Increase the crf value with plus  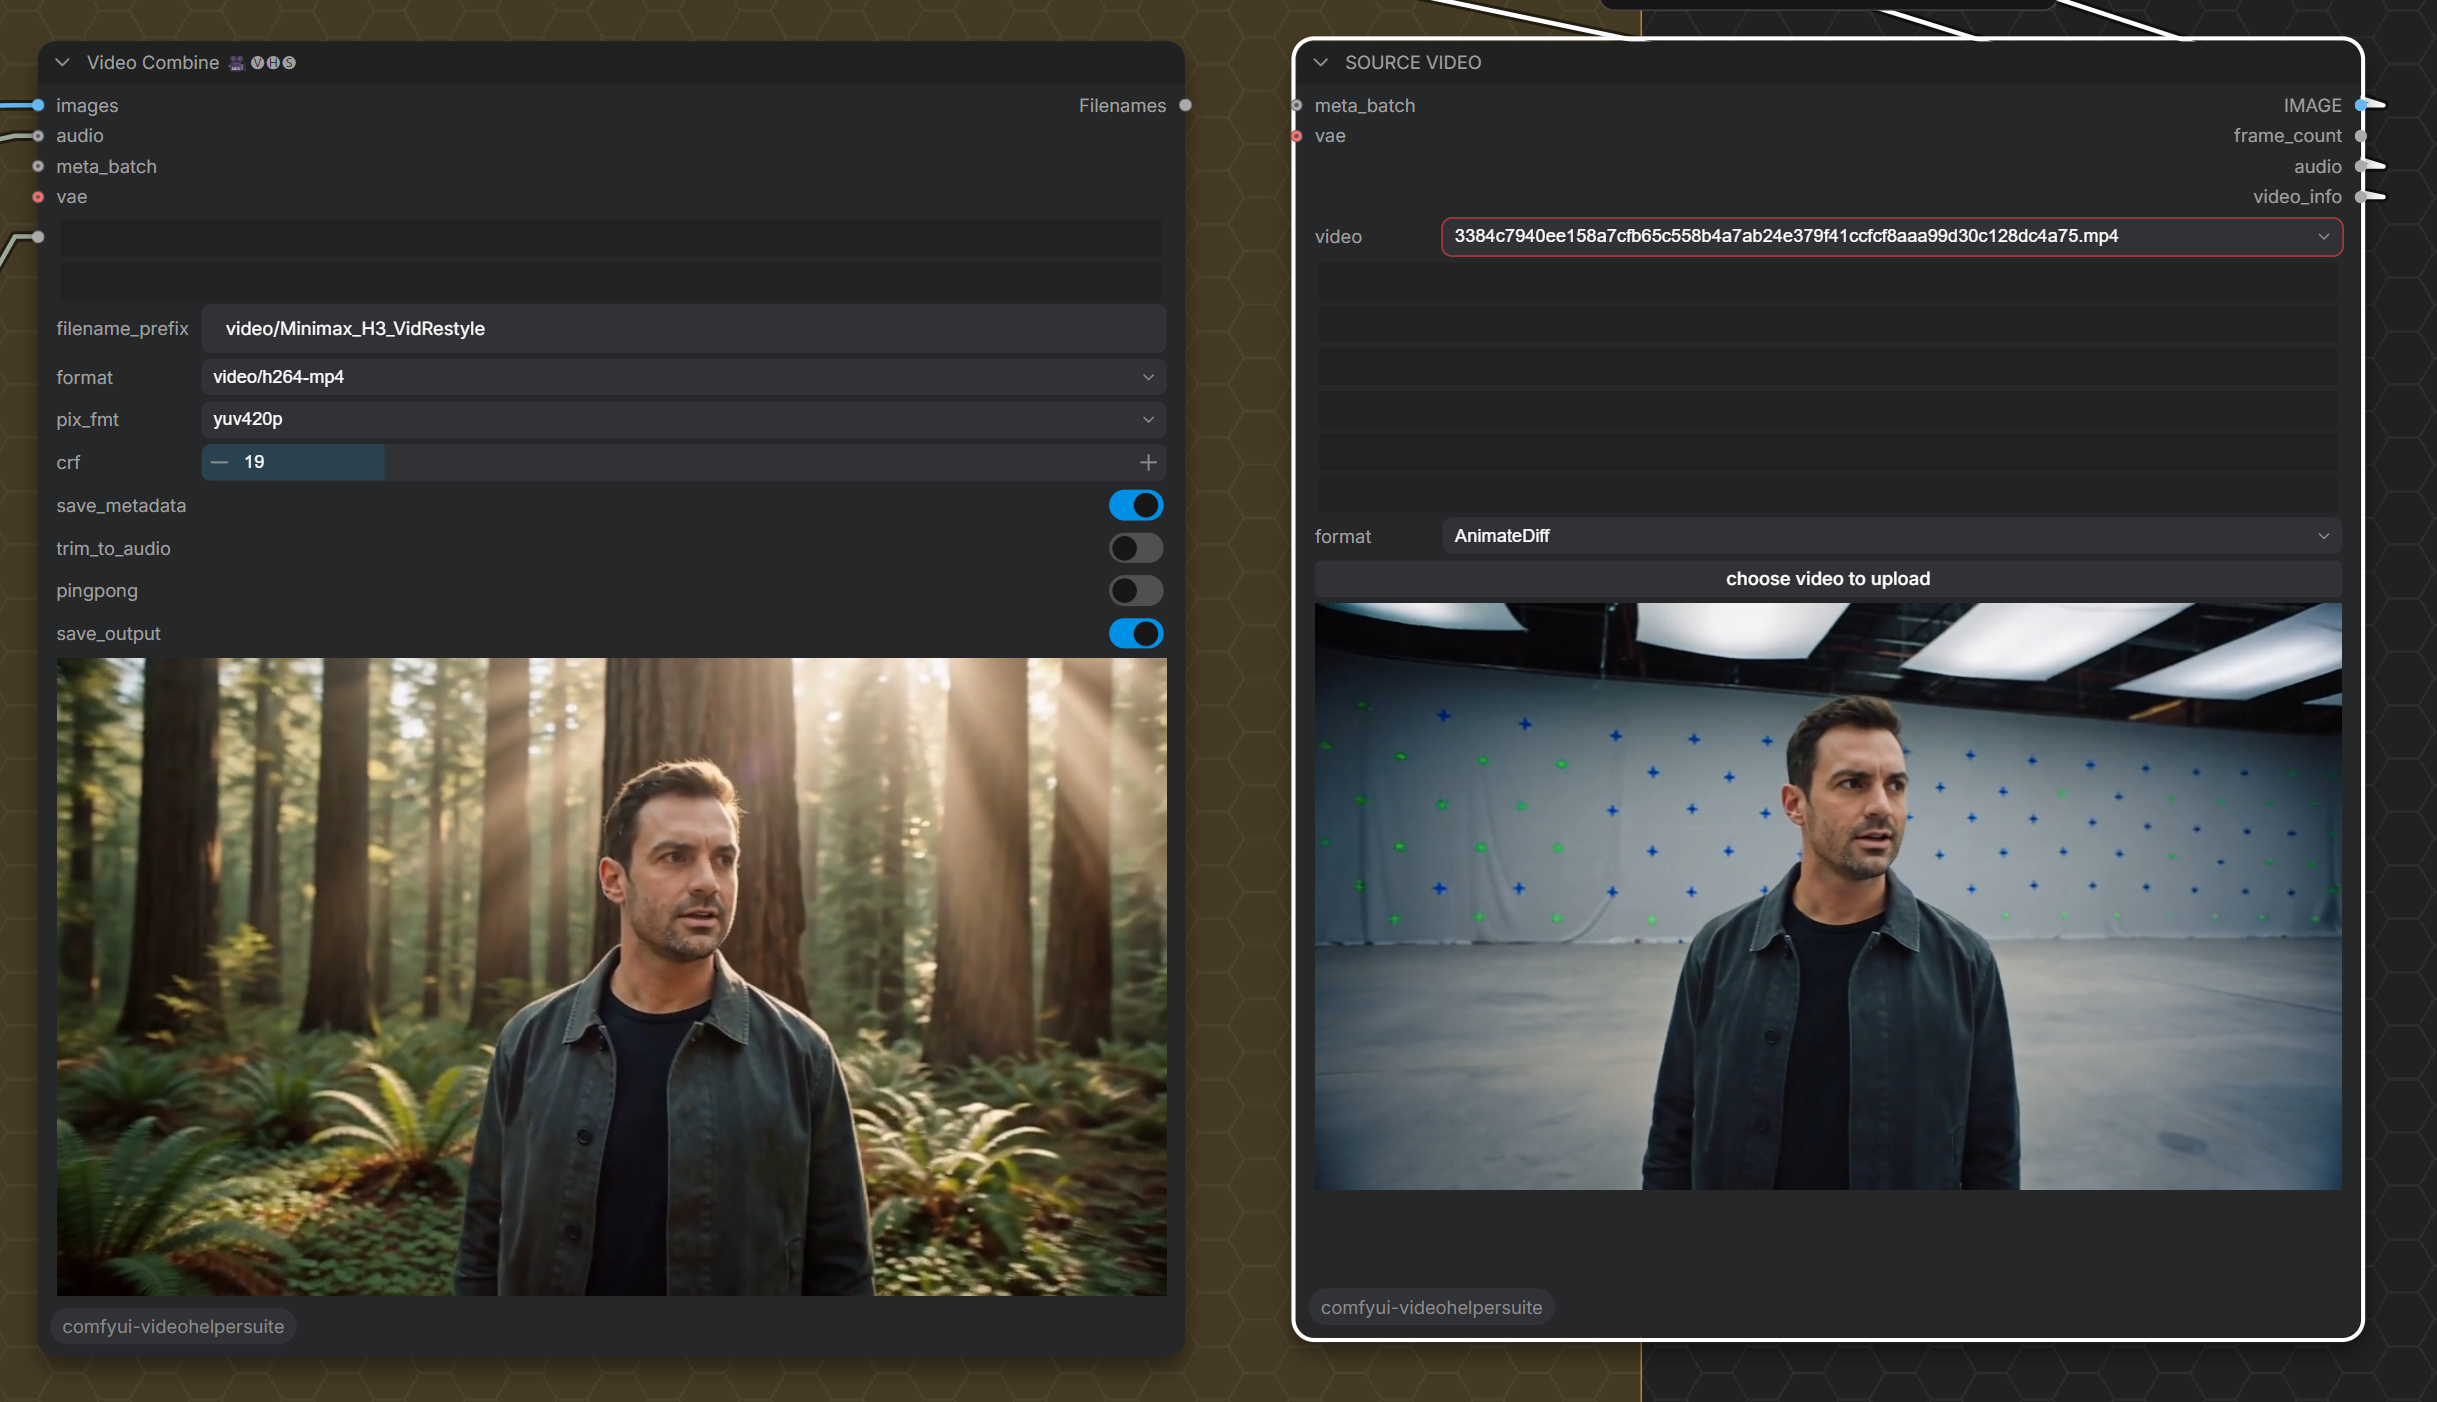pyautogui.click(x=1148, y=462)
